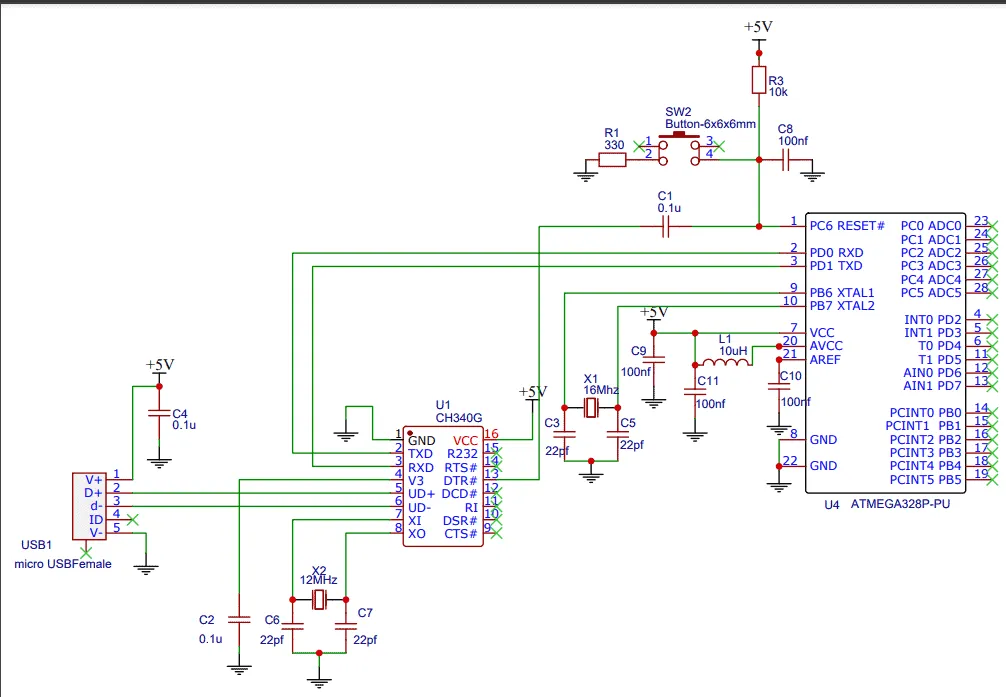Click the PCINT5 PB5 pin label
The width and height of the screenshot is (1006, 697).
pos(925,479)
